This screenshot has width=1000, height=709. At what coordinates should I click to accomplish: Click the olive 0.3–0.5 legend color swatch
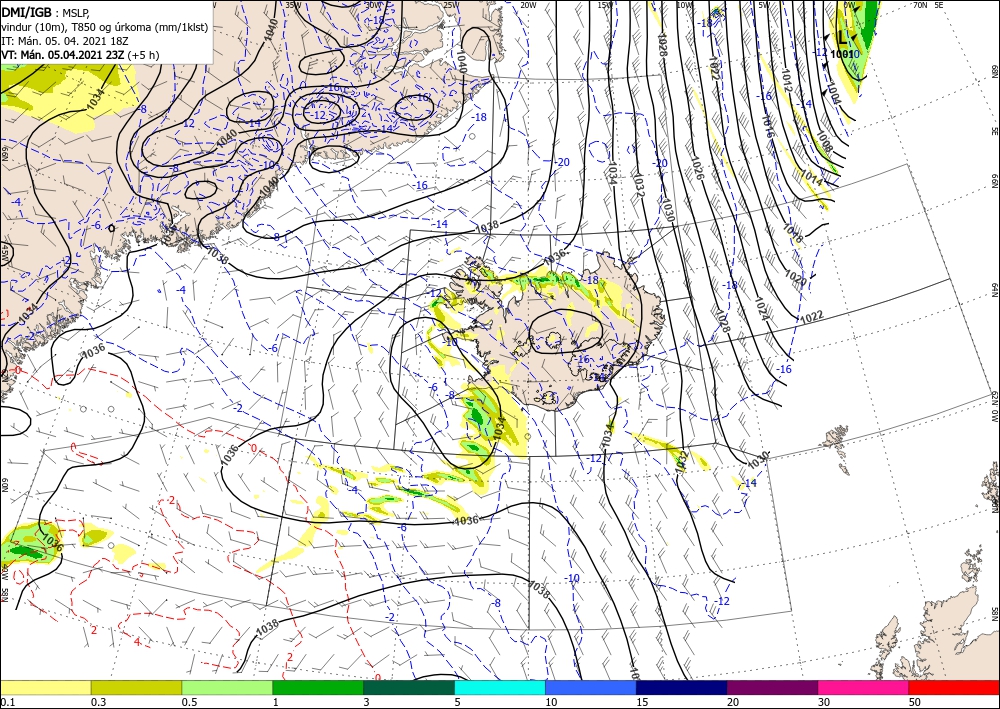[x=136, y=687]
